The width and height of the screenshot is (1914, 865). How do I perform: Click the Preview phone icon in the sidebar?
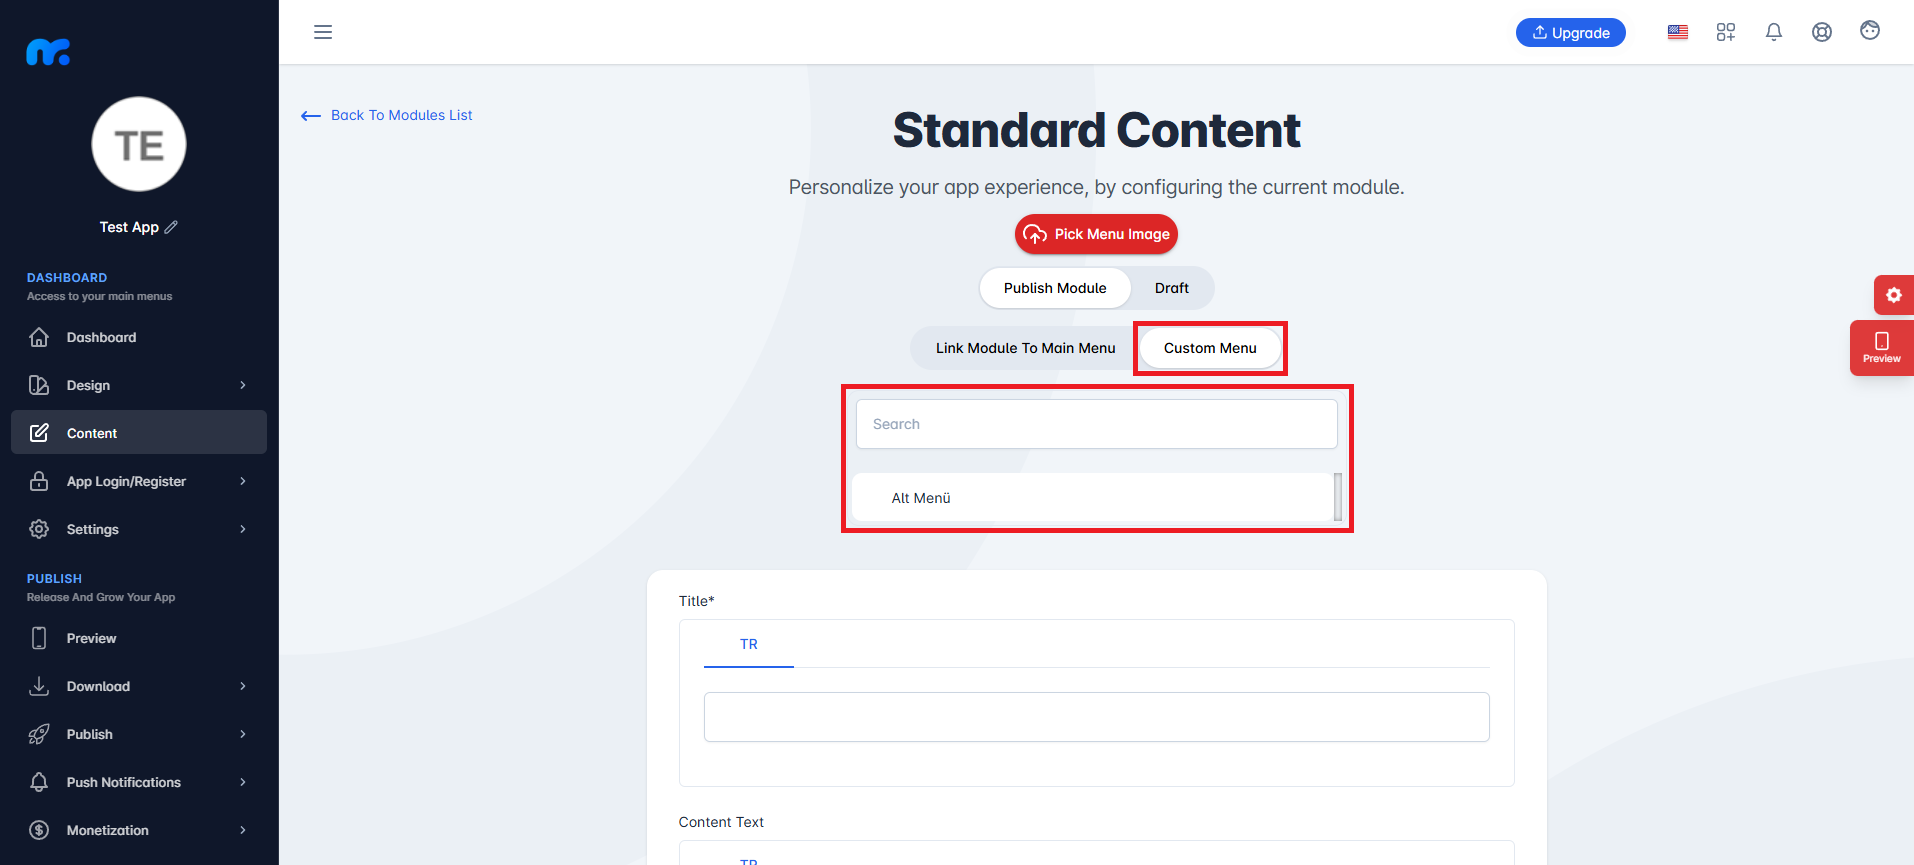(x=39, y=638)
